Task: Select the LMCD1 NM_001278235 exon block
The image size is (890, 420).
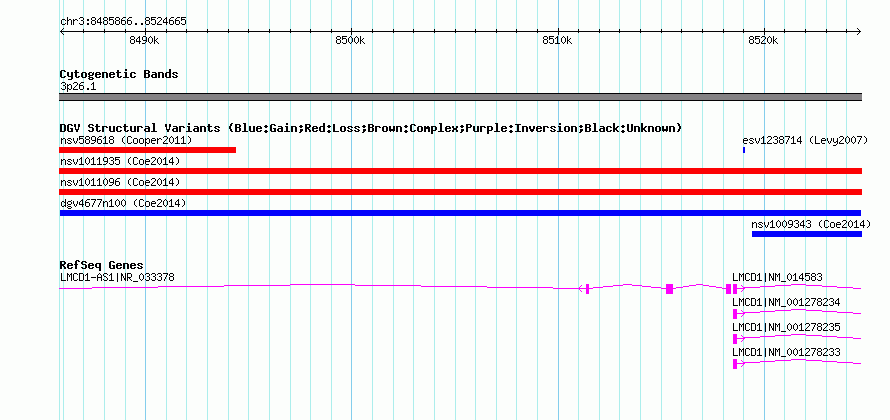Action: [735, 339]
